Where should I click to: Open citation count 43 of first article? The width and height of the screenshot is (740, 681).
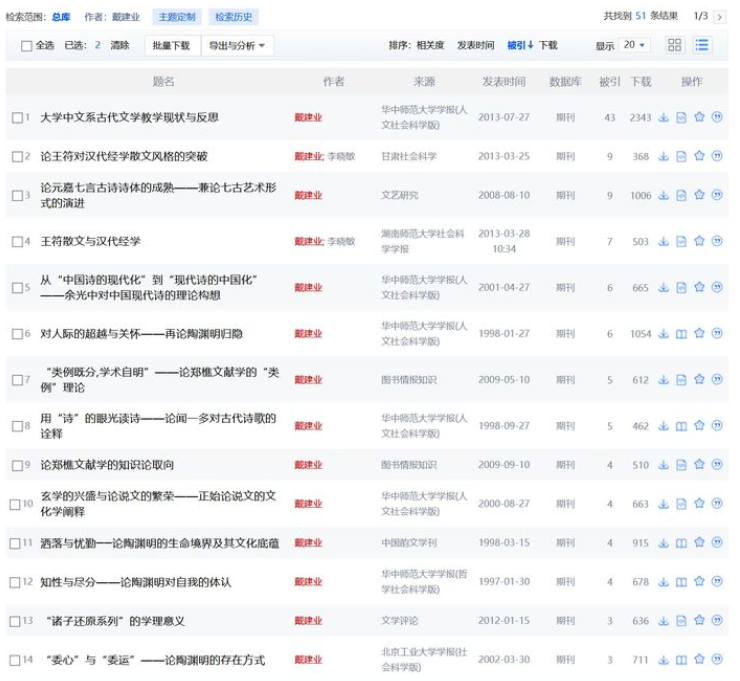point(610,118)
